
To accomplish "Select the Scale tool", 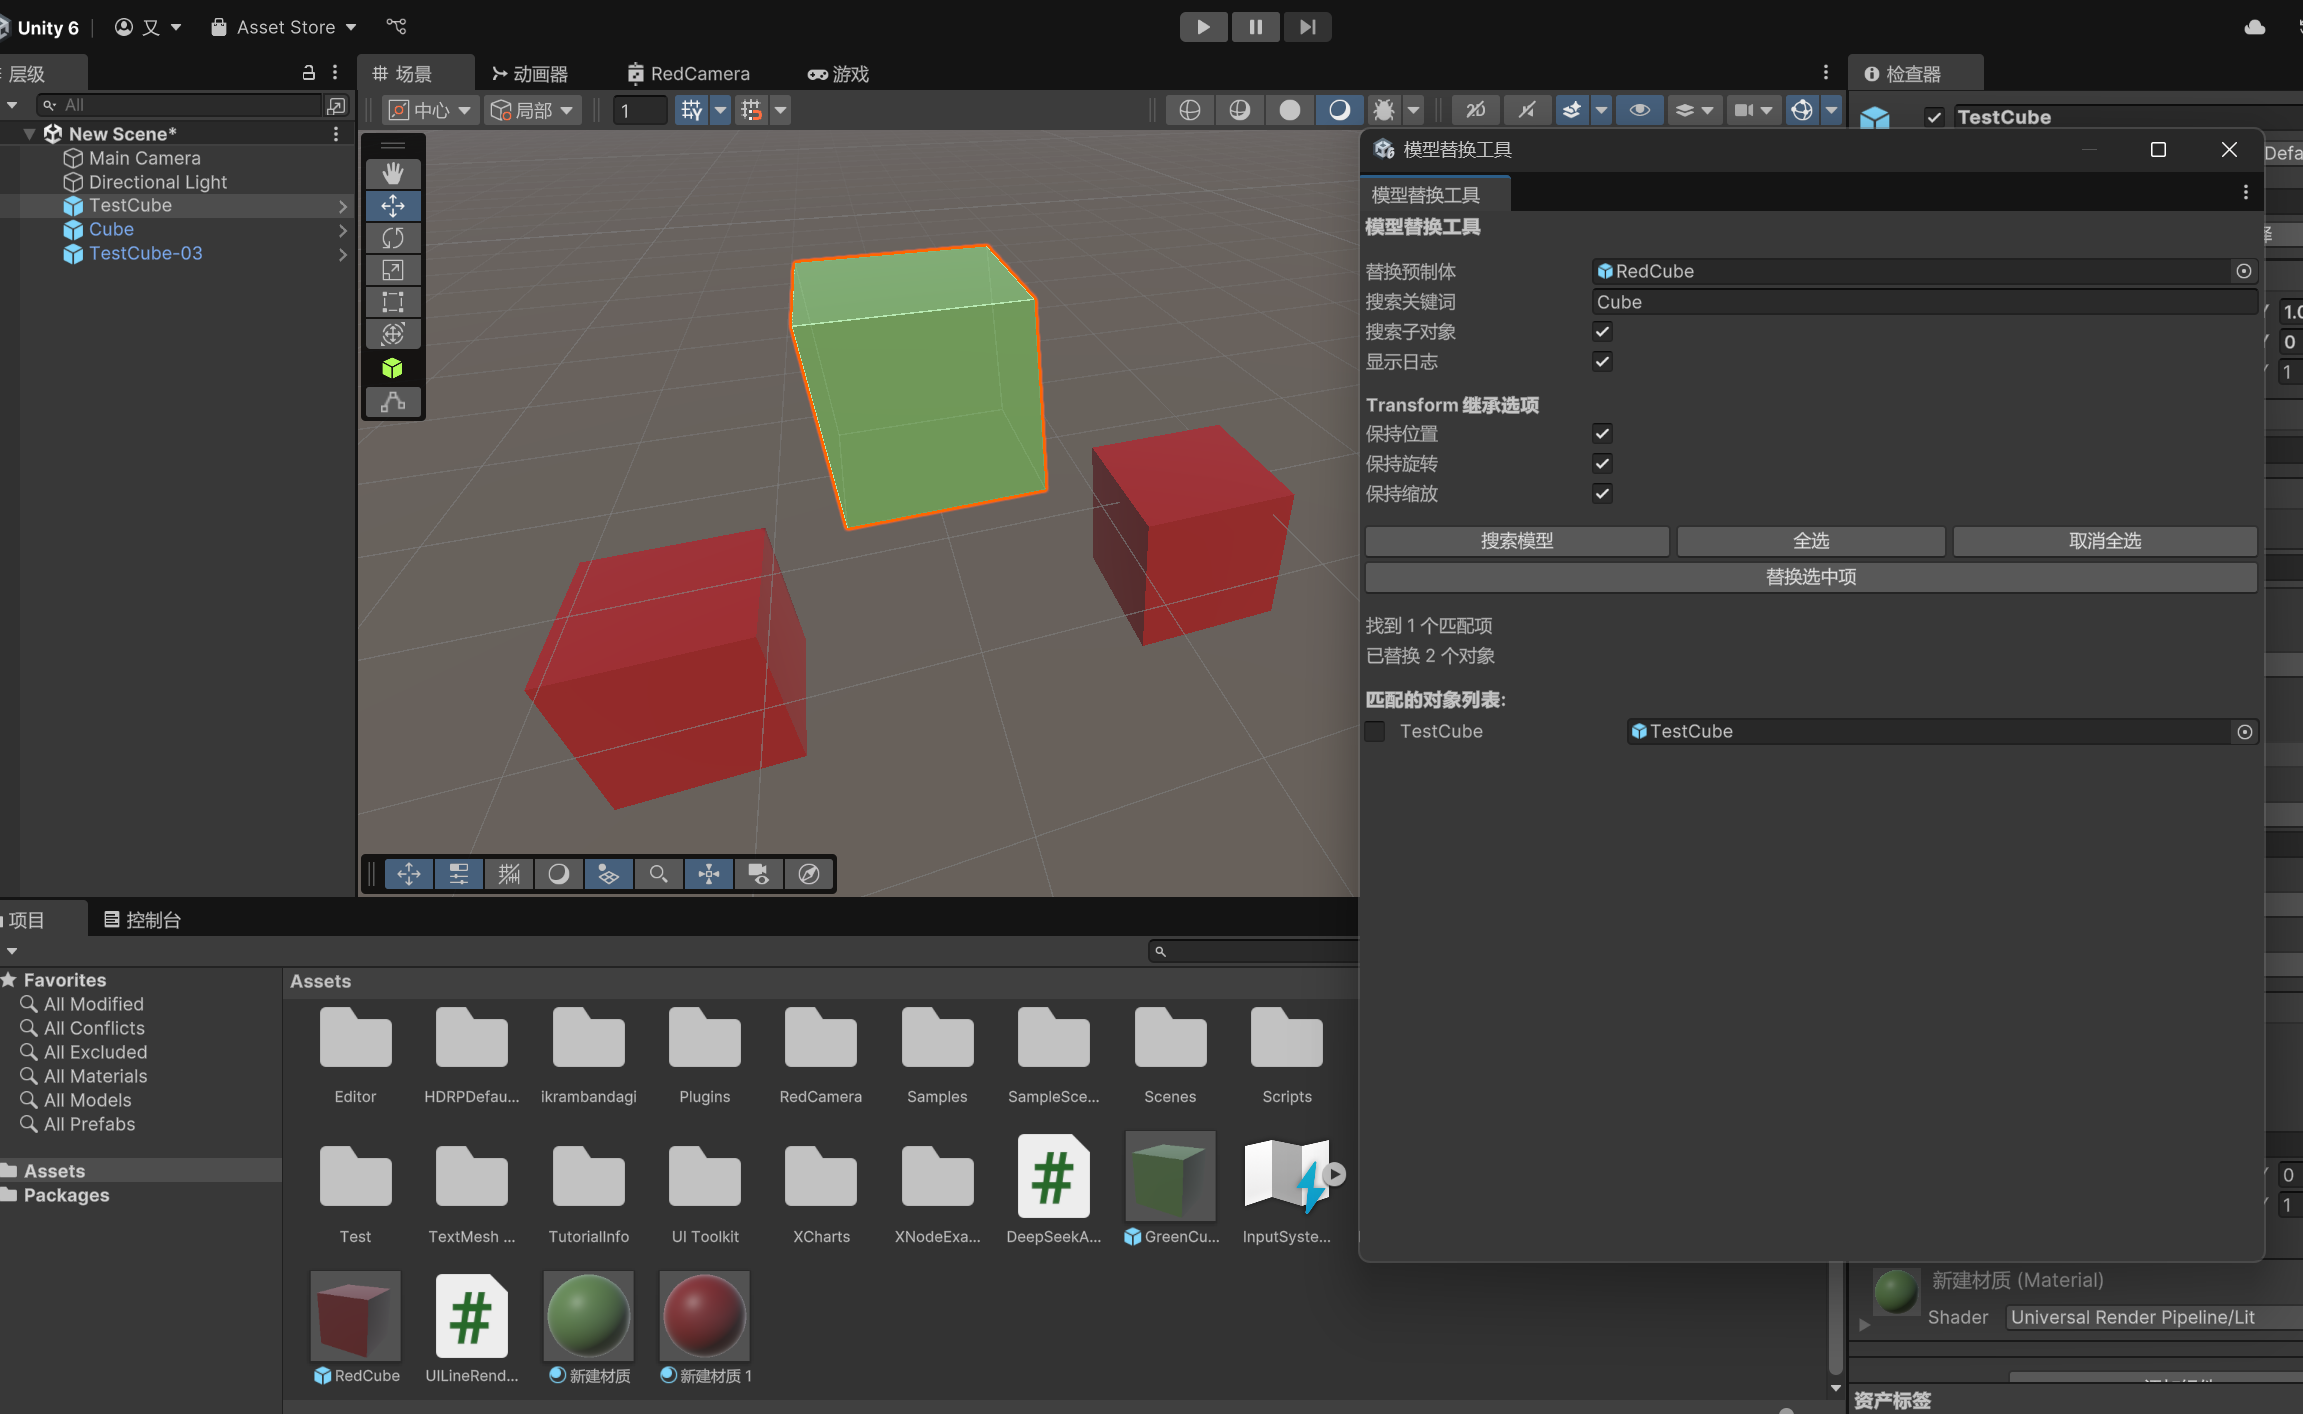I will 393,270.
